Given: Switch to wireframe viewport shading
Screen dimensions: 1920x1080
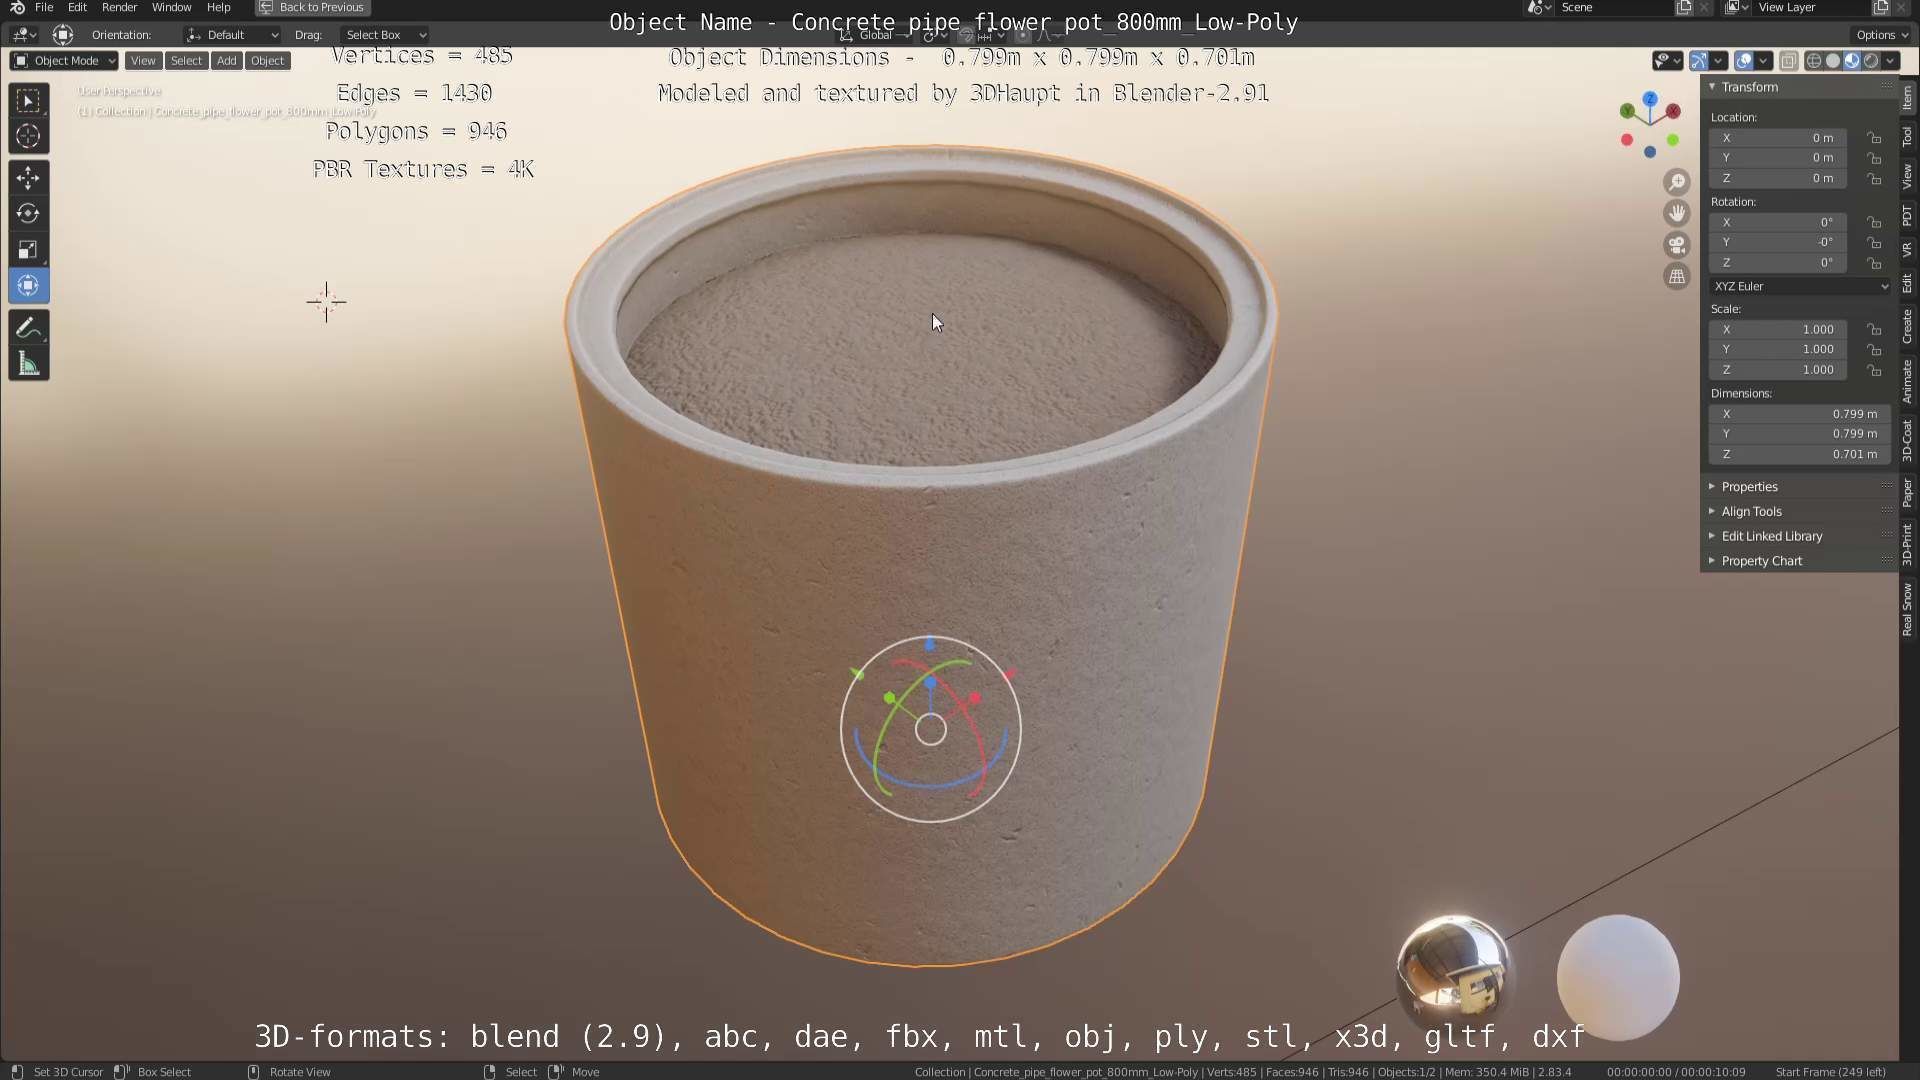Looking at the screenshot, I should pos(1814,61).
